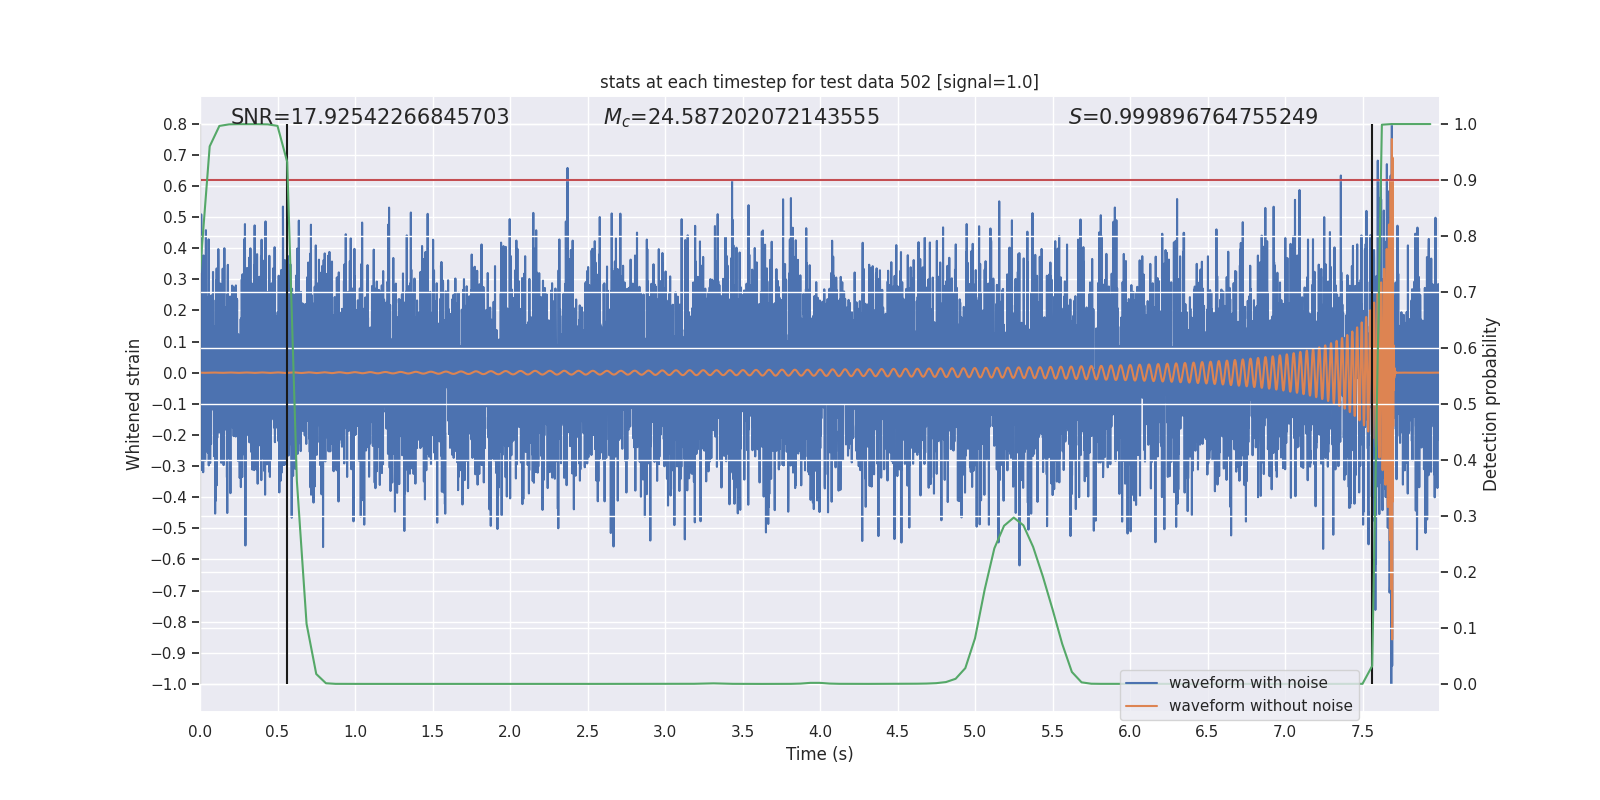The height and width of the screenshot is (800, 1600).
Task: Click the "waveform without noise" legend entry
Action: [x=1260, y=706]
